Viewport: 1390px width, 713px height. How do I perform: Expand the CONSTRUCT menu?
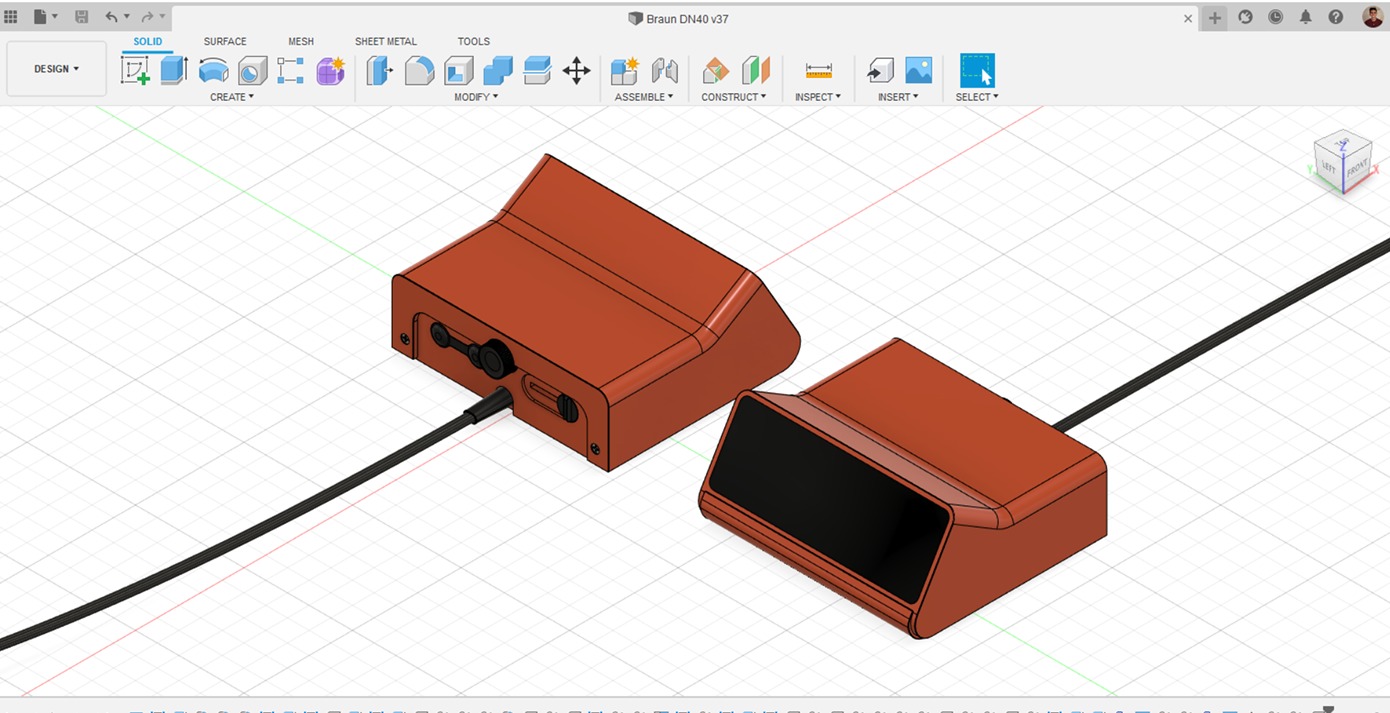click(x=734, y=97)
